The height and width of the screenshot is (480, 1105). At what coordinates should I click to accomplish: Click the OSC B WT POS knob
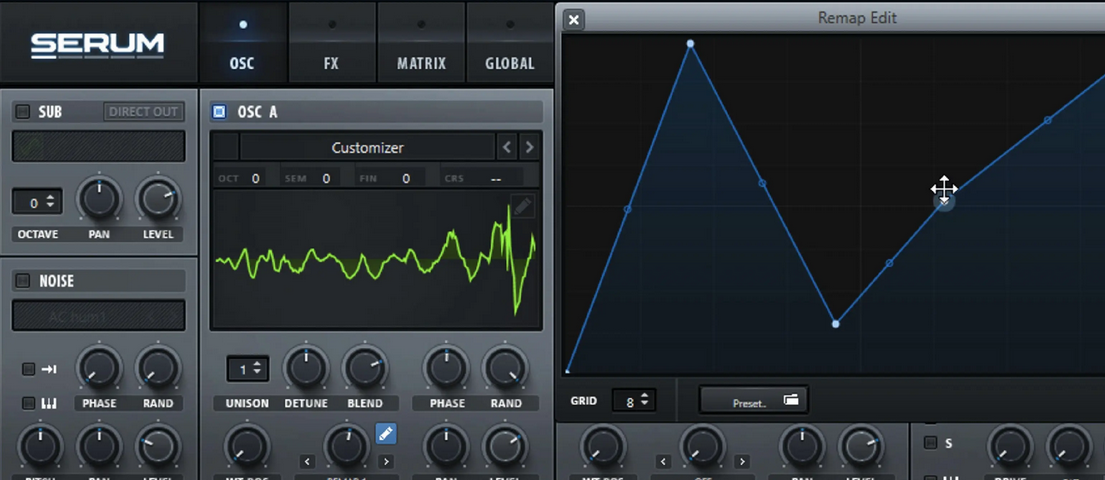[x=603, y=447]
